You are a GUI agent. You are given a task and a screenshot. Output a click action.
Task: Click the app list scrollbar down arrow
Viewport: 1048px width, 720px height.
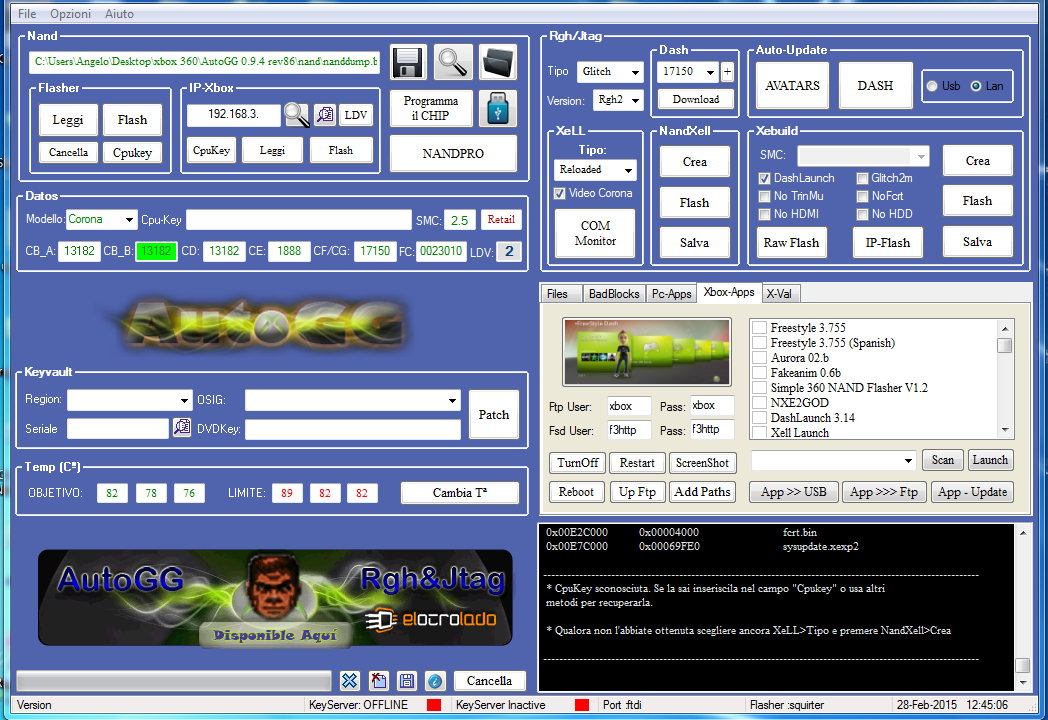1005,431
